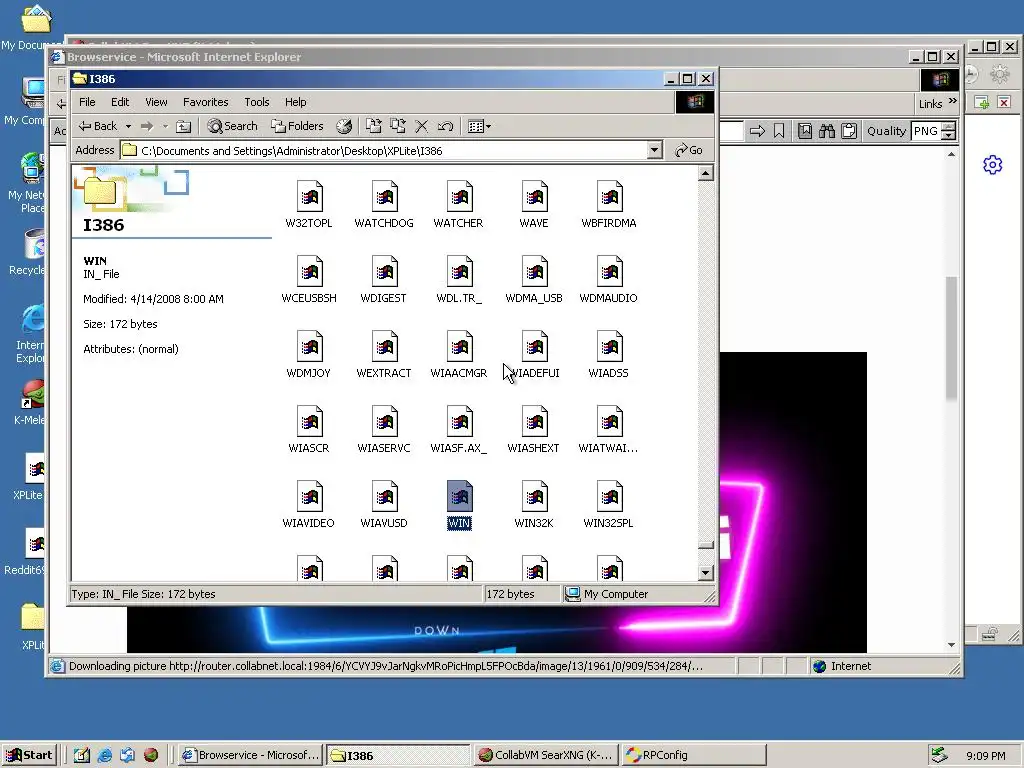Viewport: 1024px width, 768px height.
Task: Open the Start menu
Action: click(x=30, y=755)
